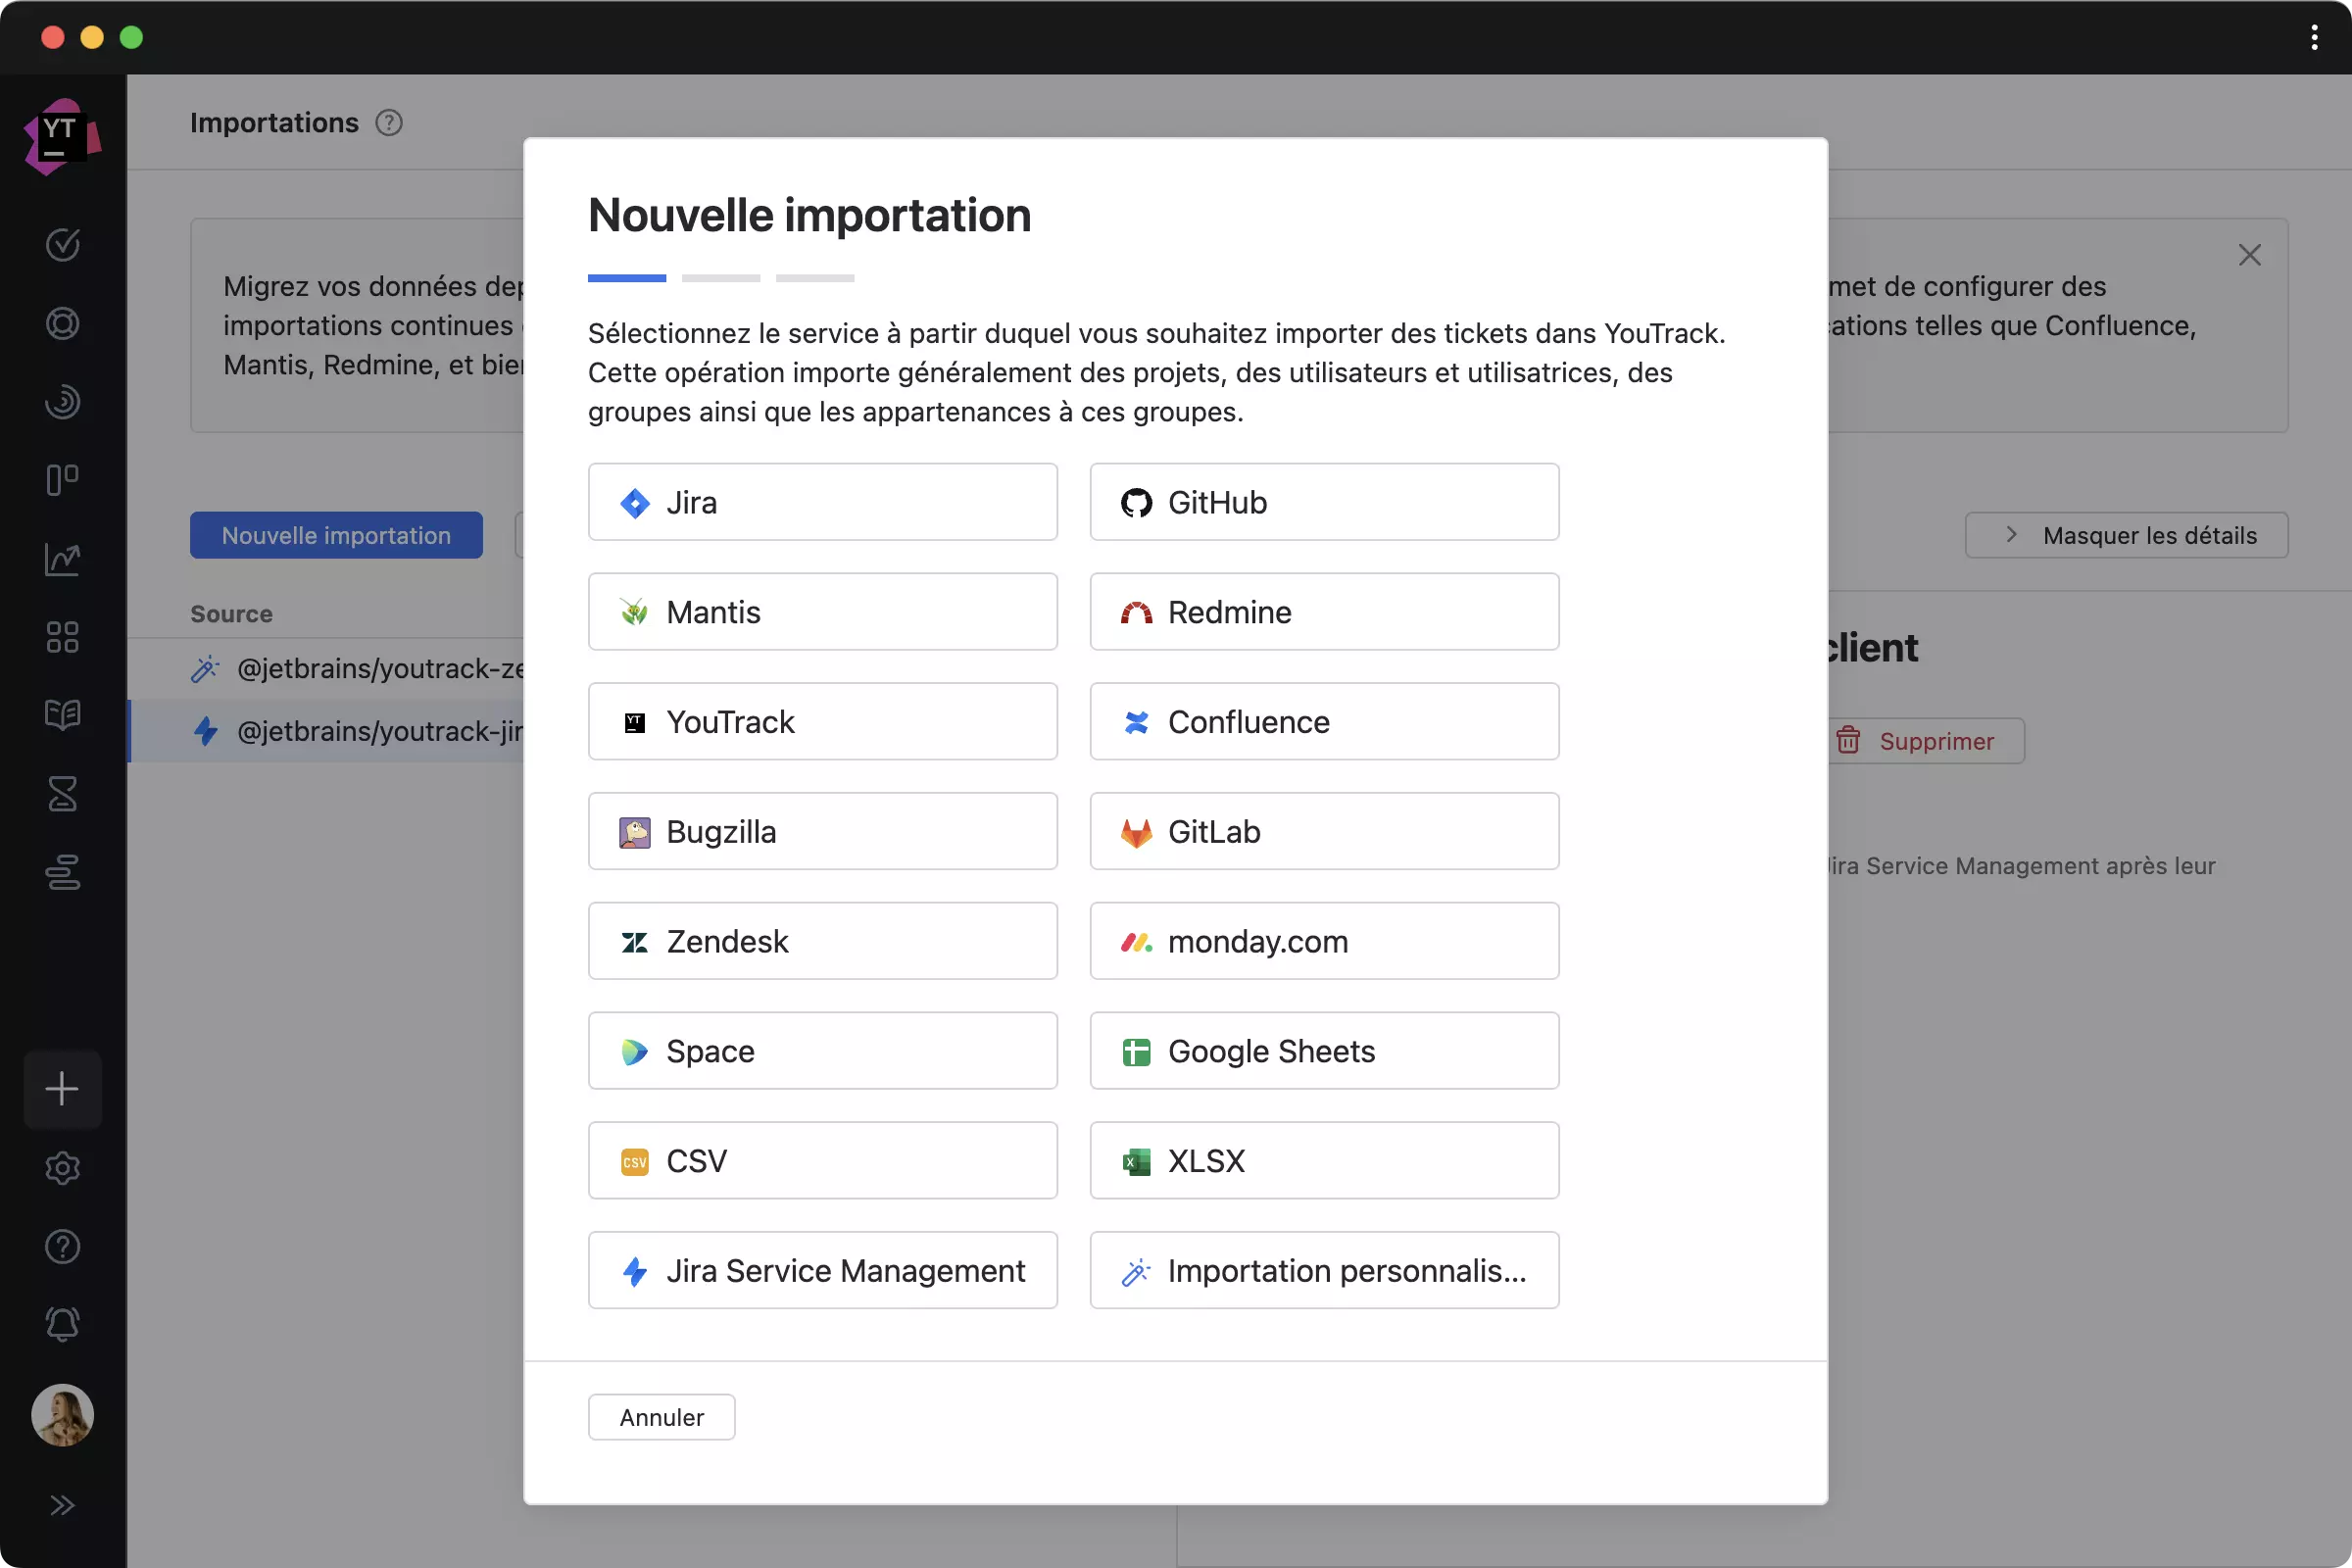Open the three-dot window menu

(x=2314, y=38)
